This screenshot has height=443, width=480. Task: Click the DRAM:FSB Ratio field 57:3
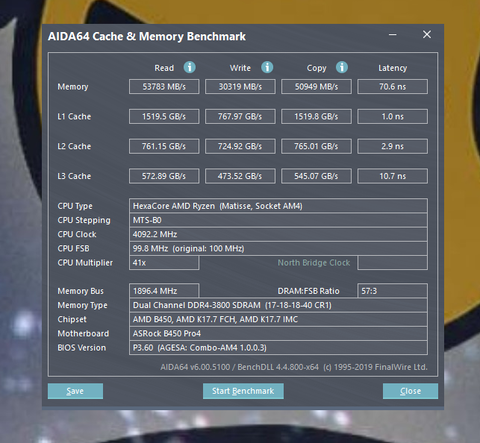coord(393,291)
